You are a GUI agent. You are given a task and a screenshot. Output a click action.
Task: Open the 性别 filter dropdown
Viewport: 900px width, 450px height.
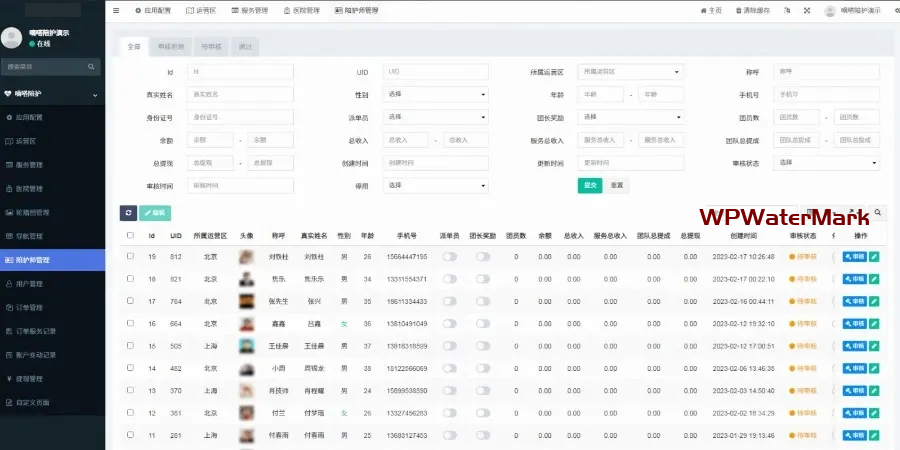[435, 95]
